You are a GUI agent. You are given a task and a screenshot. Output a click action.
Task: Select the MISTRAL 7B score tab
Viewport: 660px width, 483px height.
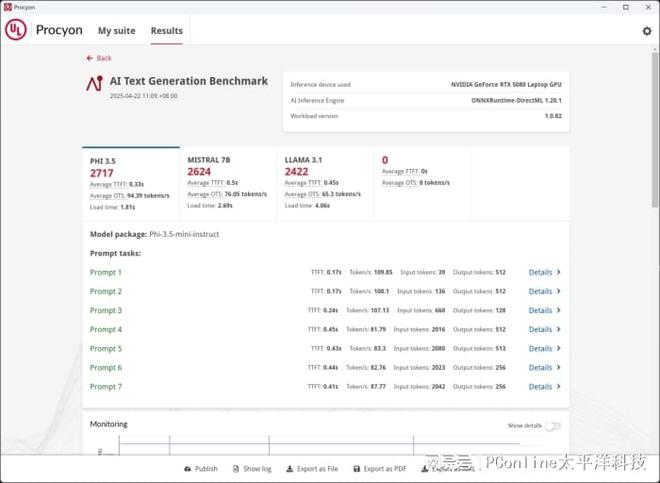pos(229,183)
